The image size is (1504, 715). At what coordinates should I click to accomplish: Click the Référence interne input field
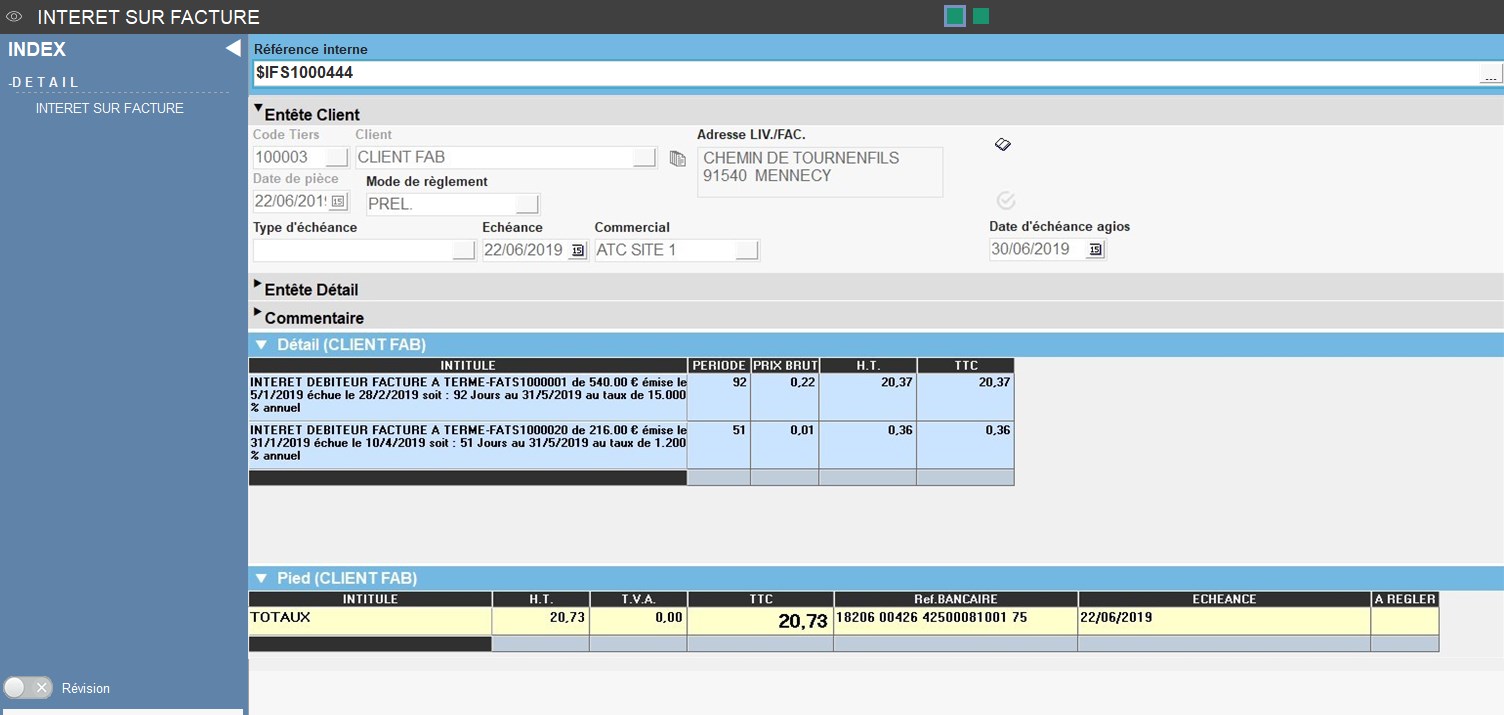860,74
